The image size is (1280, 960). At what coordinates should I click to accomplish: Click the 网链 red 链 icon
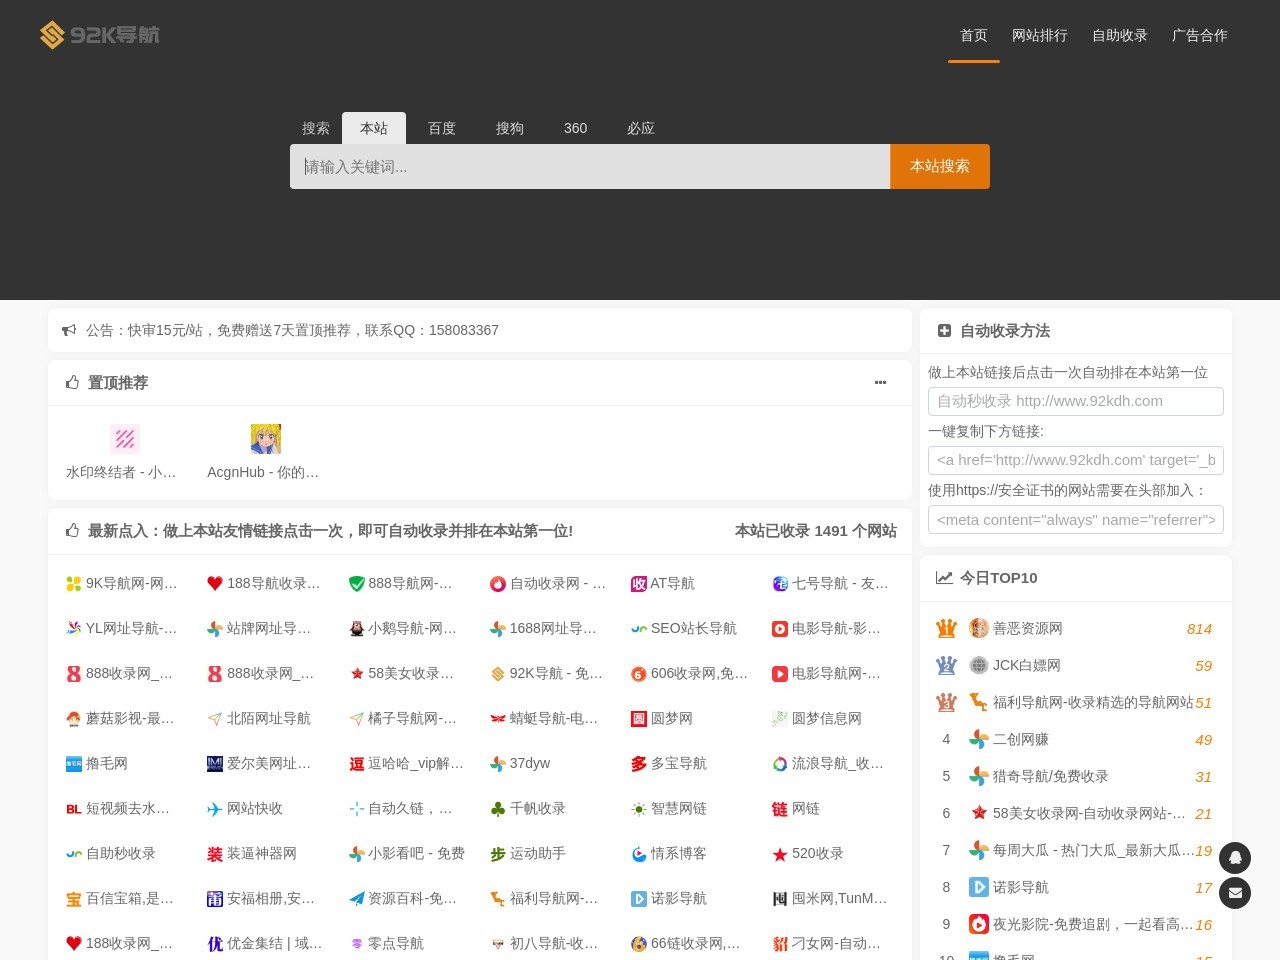(x=780, y=808)
